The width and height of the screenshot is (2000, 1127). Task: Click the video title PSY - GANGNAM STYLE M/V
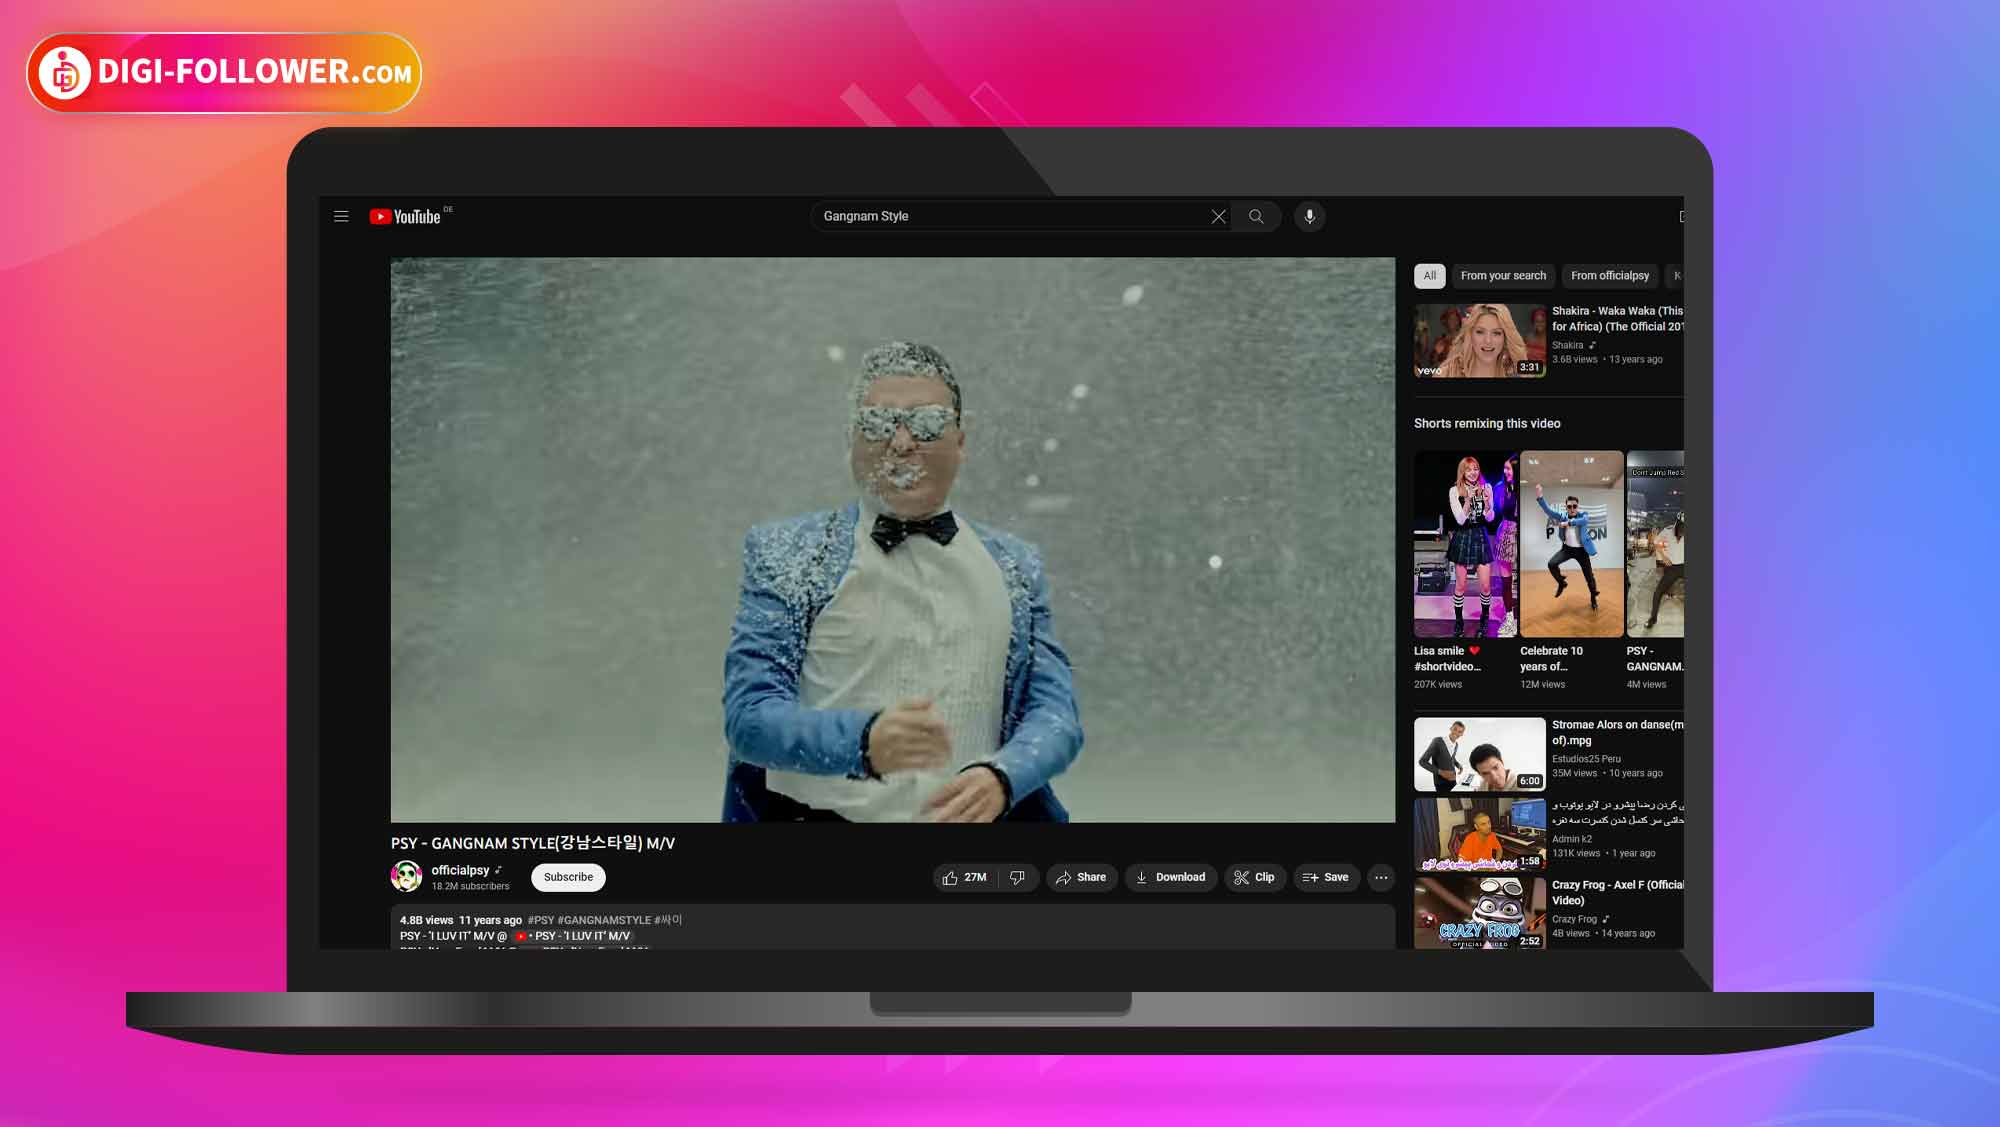(x=532, y=843)
